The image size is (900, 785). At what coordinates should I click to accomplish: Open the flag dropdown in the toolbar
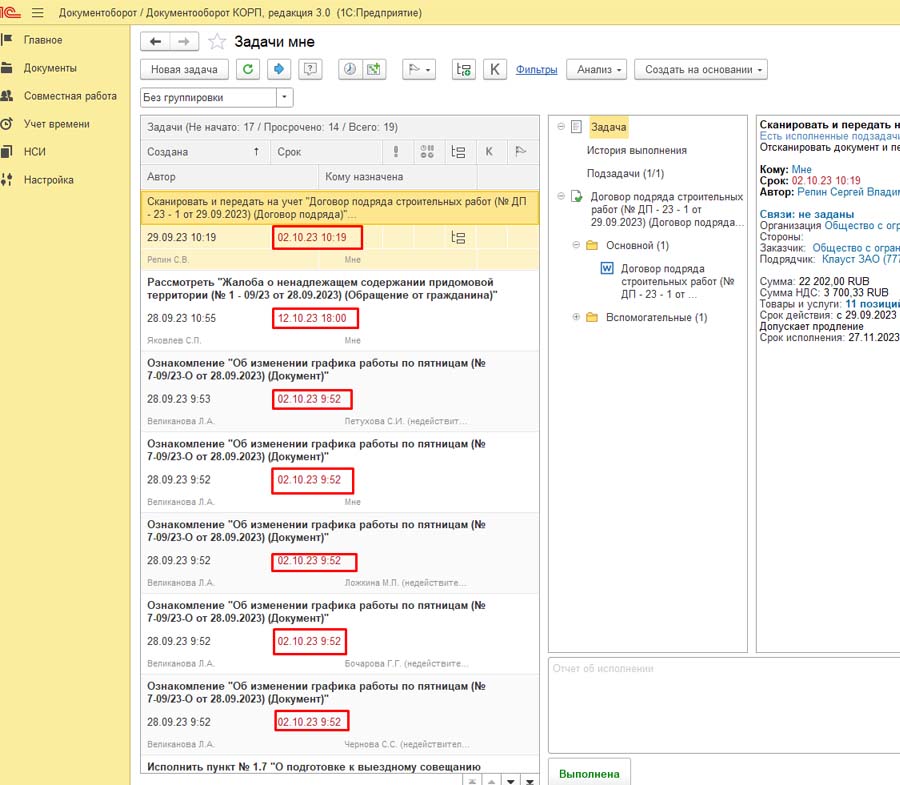coord(417,69)
